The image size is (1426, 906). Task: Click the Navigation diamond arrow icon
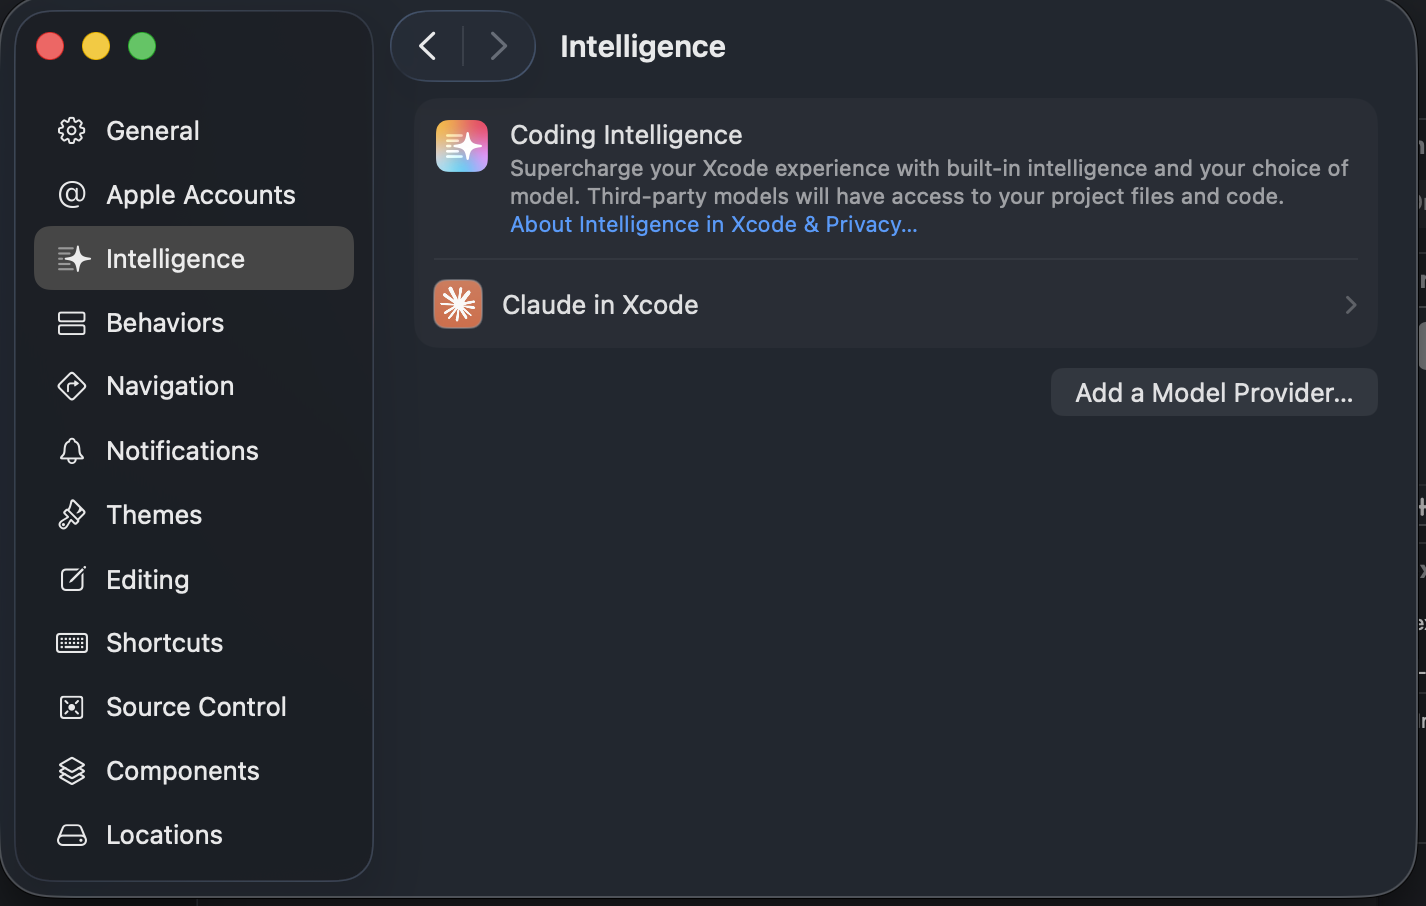72,386
